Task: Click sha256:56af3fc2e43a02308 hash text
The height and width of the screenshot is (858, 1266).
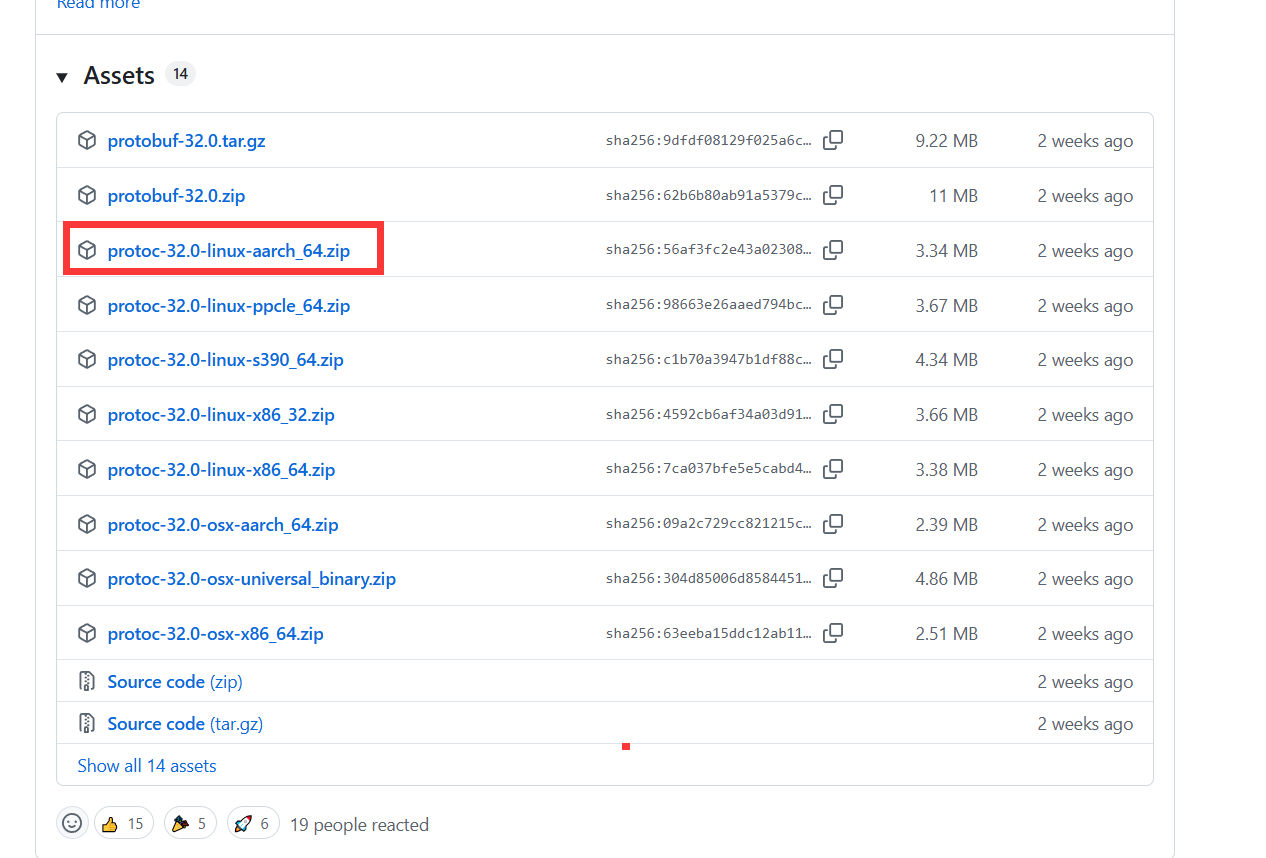Action: click(x=709, y=251)
